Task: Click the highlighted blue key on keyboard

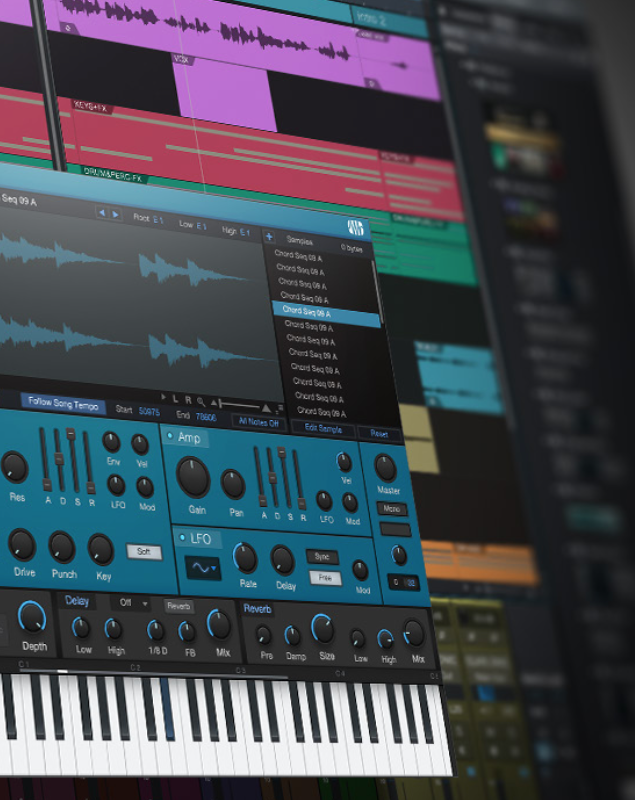Action: pos(167,709)
